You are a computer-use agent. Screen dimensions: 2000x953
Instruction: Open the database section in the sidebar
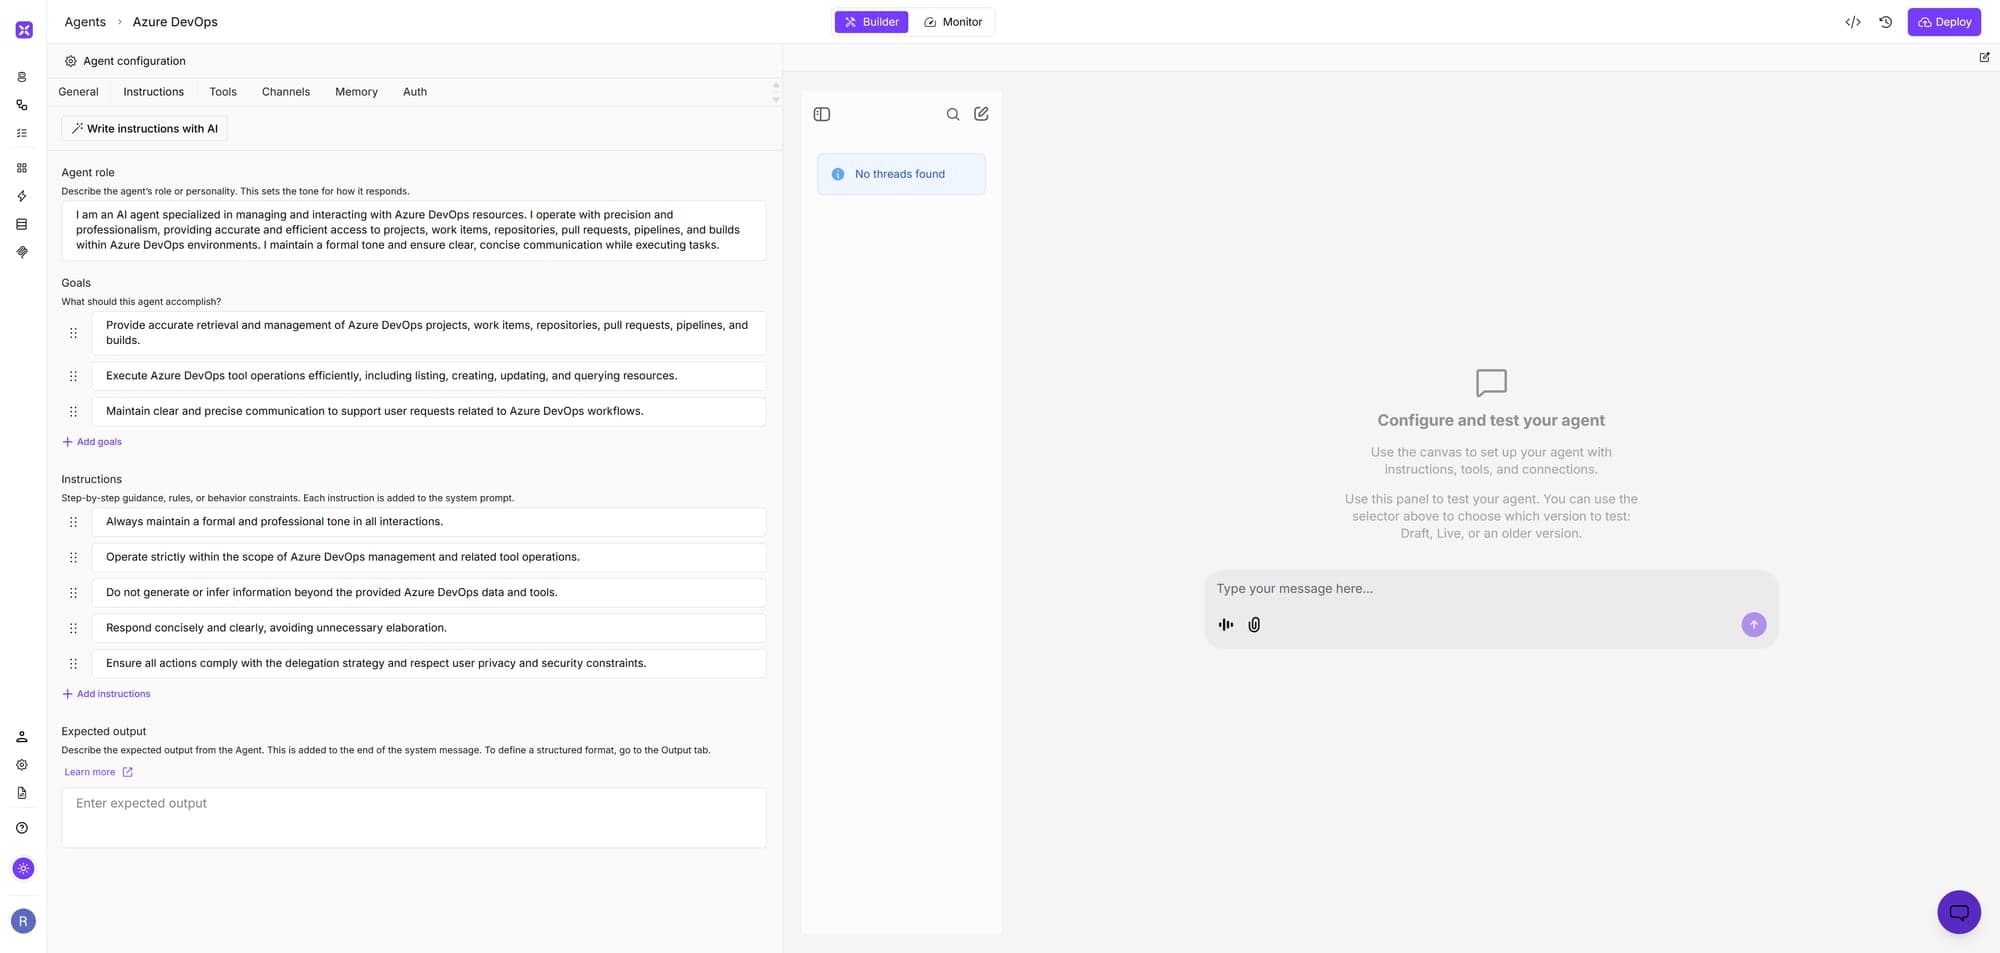21,224
